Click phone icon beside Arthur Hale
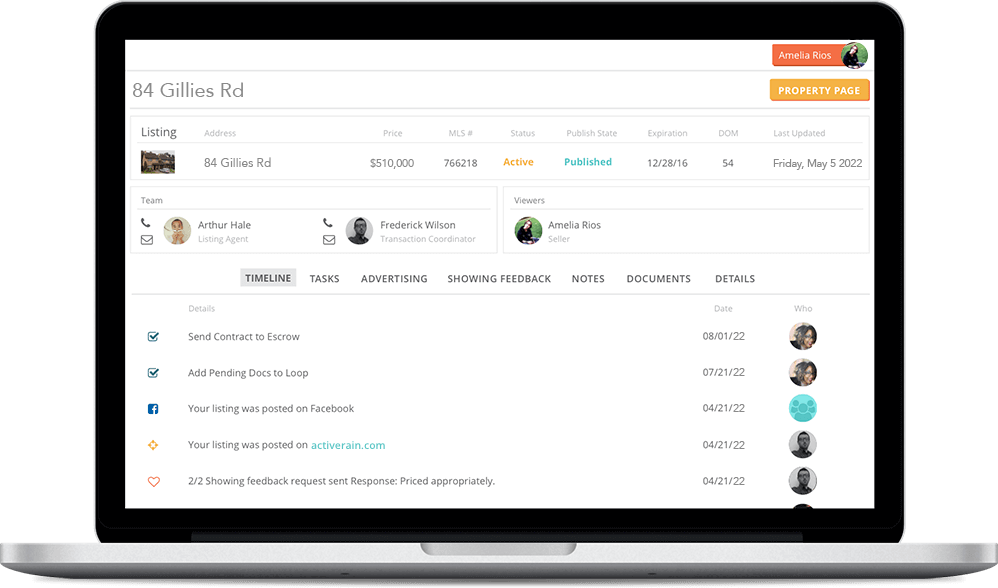 click(146, 224)
